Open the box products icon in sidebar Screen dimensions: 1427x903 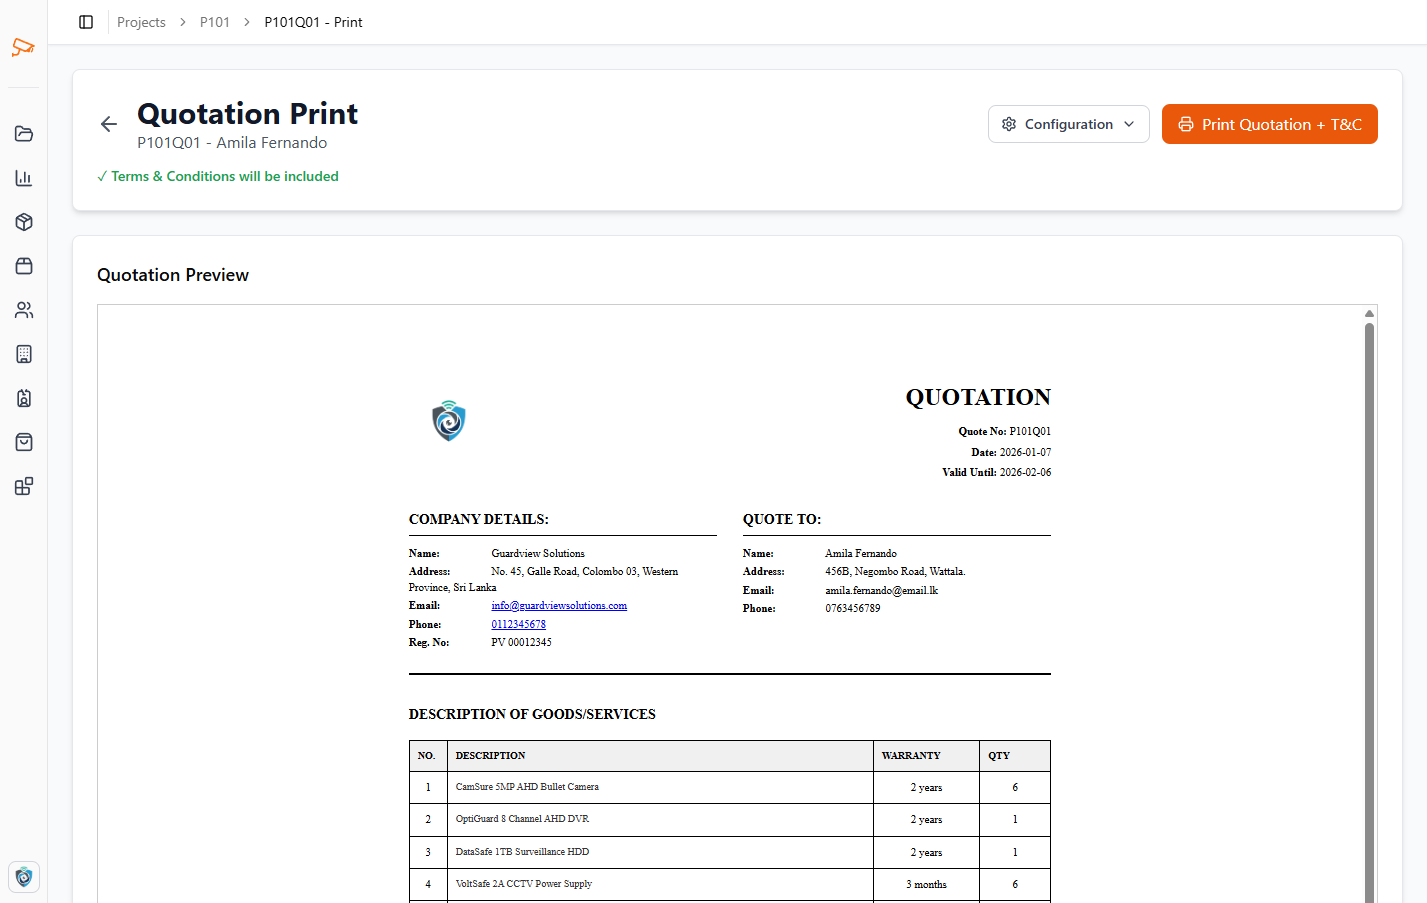pos(24,222)
